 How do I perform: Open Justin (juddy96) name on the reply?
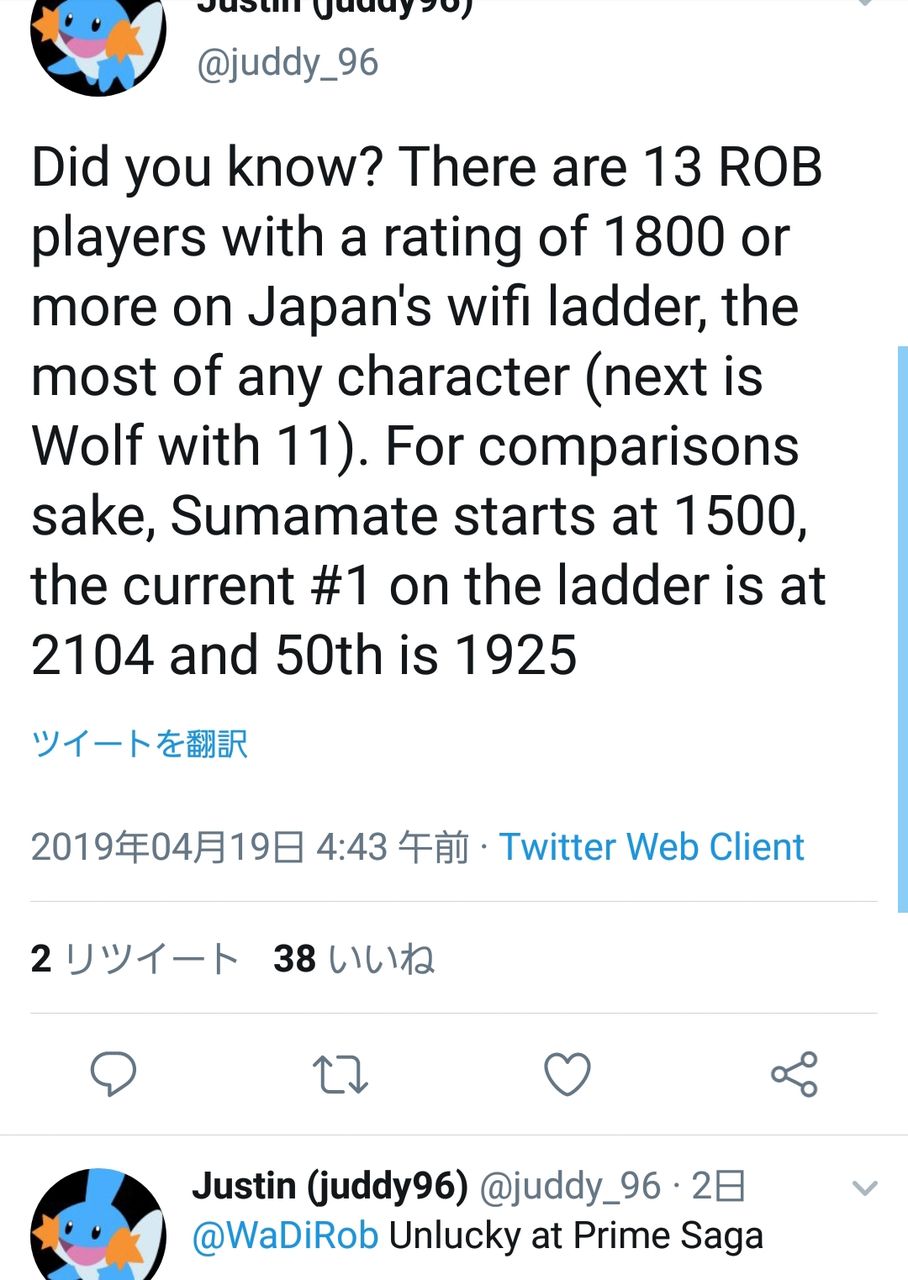pos(330,1187)
